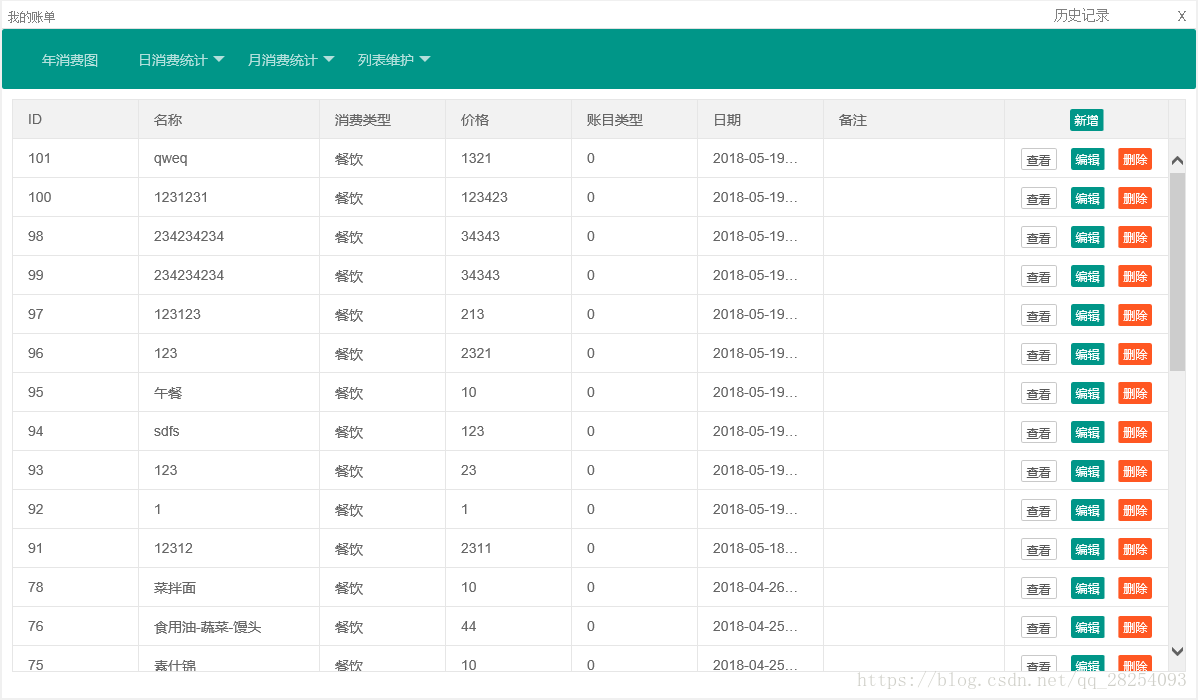The image size is (1198, 700).
Task: Click 删除 for the sdfs row
Action: 1135,432
